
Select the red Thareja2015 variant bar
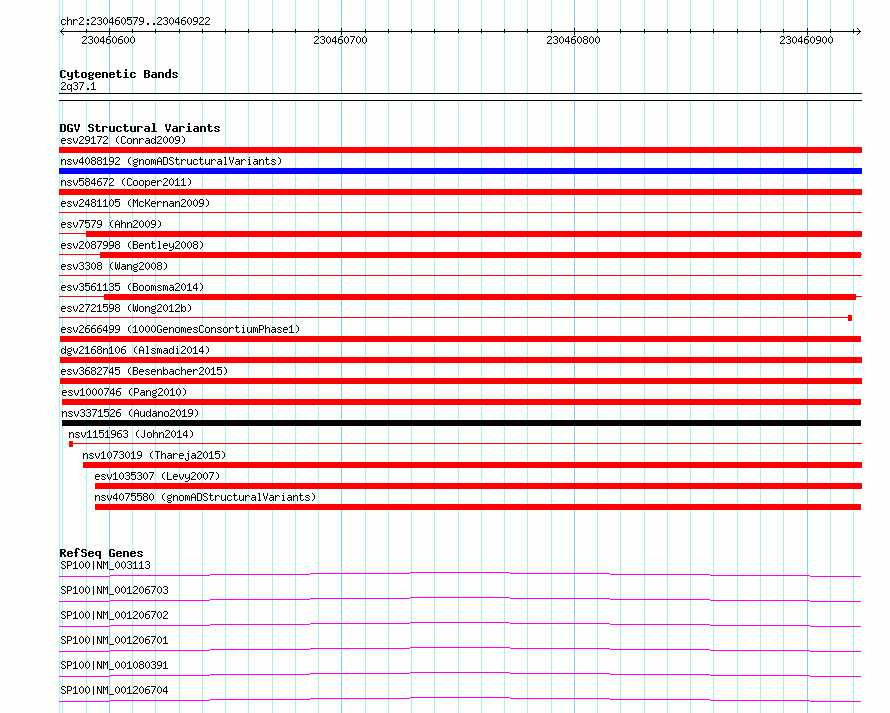coord(472,465)
